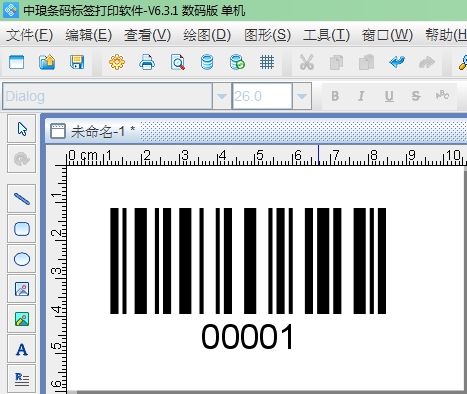467x394 pixels.
Task: Open the 窗口(W) menu
Action: [387, 35]
